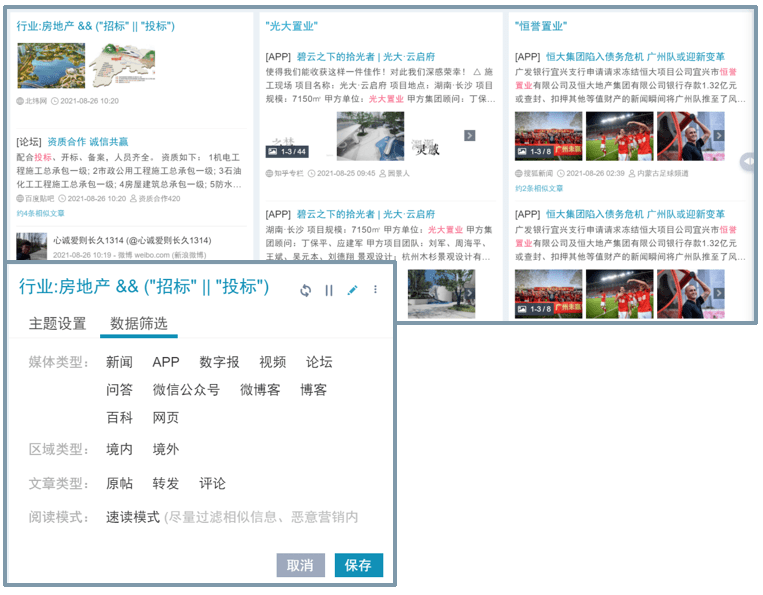Select 网页 media type

(x=166, y=417)
